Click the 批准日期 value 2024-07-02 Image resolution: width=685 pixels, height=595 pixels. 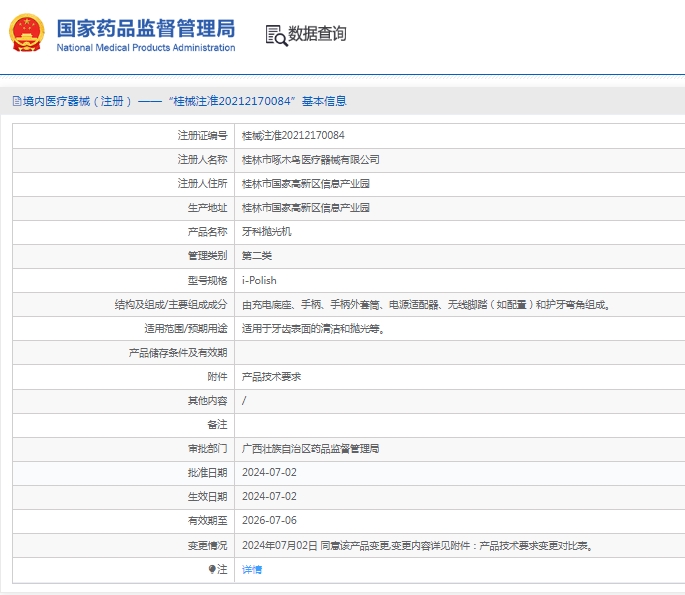(270, 472)
